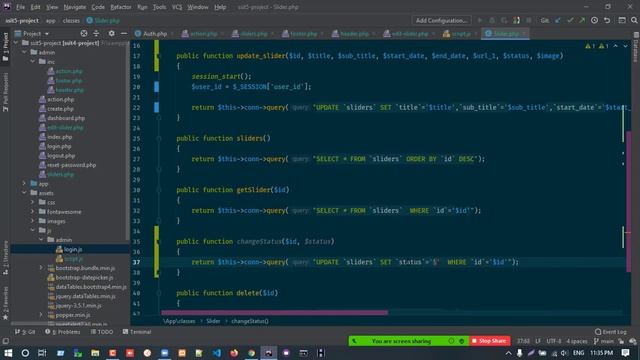Viewport: 640px width, 360px height.
Task: Open the Navigate menu
Action: pos(75,7)
